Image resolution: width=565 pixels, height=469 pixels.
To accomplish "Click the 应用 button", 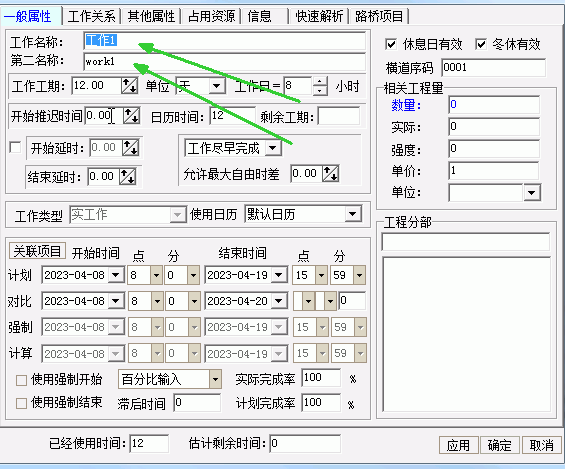I will click(458, 445).
